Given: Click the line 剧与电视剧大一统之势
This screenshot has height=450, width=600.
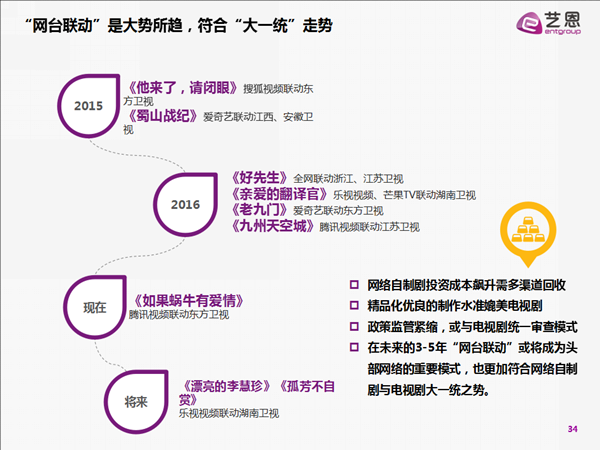Looking at the screenshot, I should pos(428,390).
